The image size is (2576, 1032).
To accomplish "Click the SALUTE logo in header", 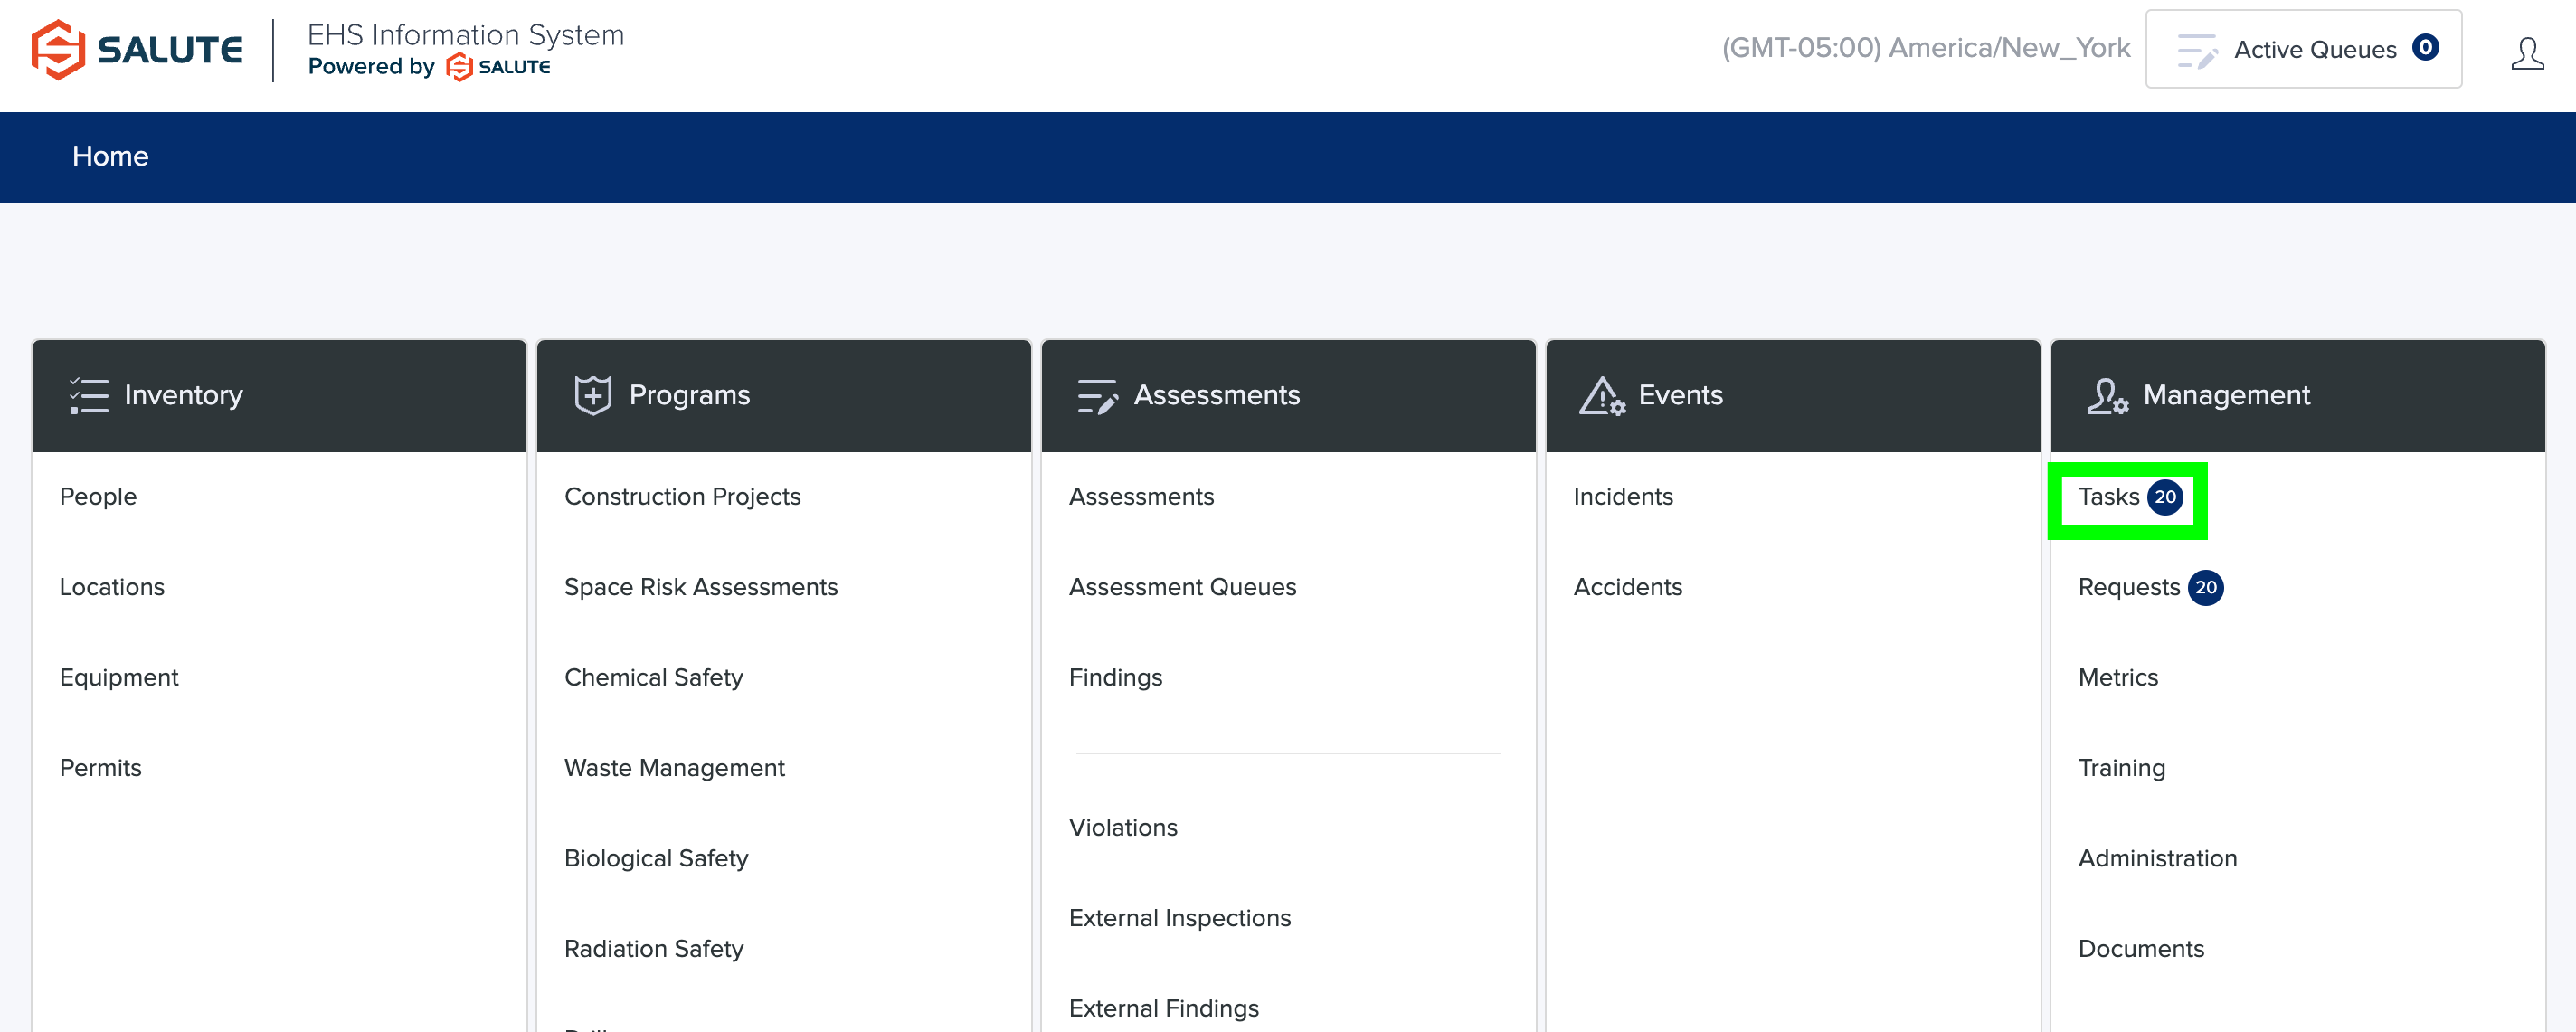I will (x=137, y=49).
